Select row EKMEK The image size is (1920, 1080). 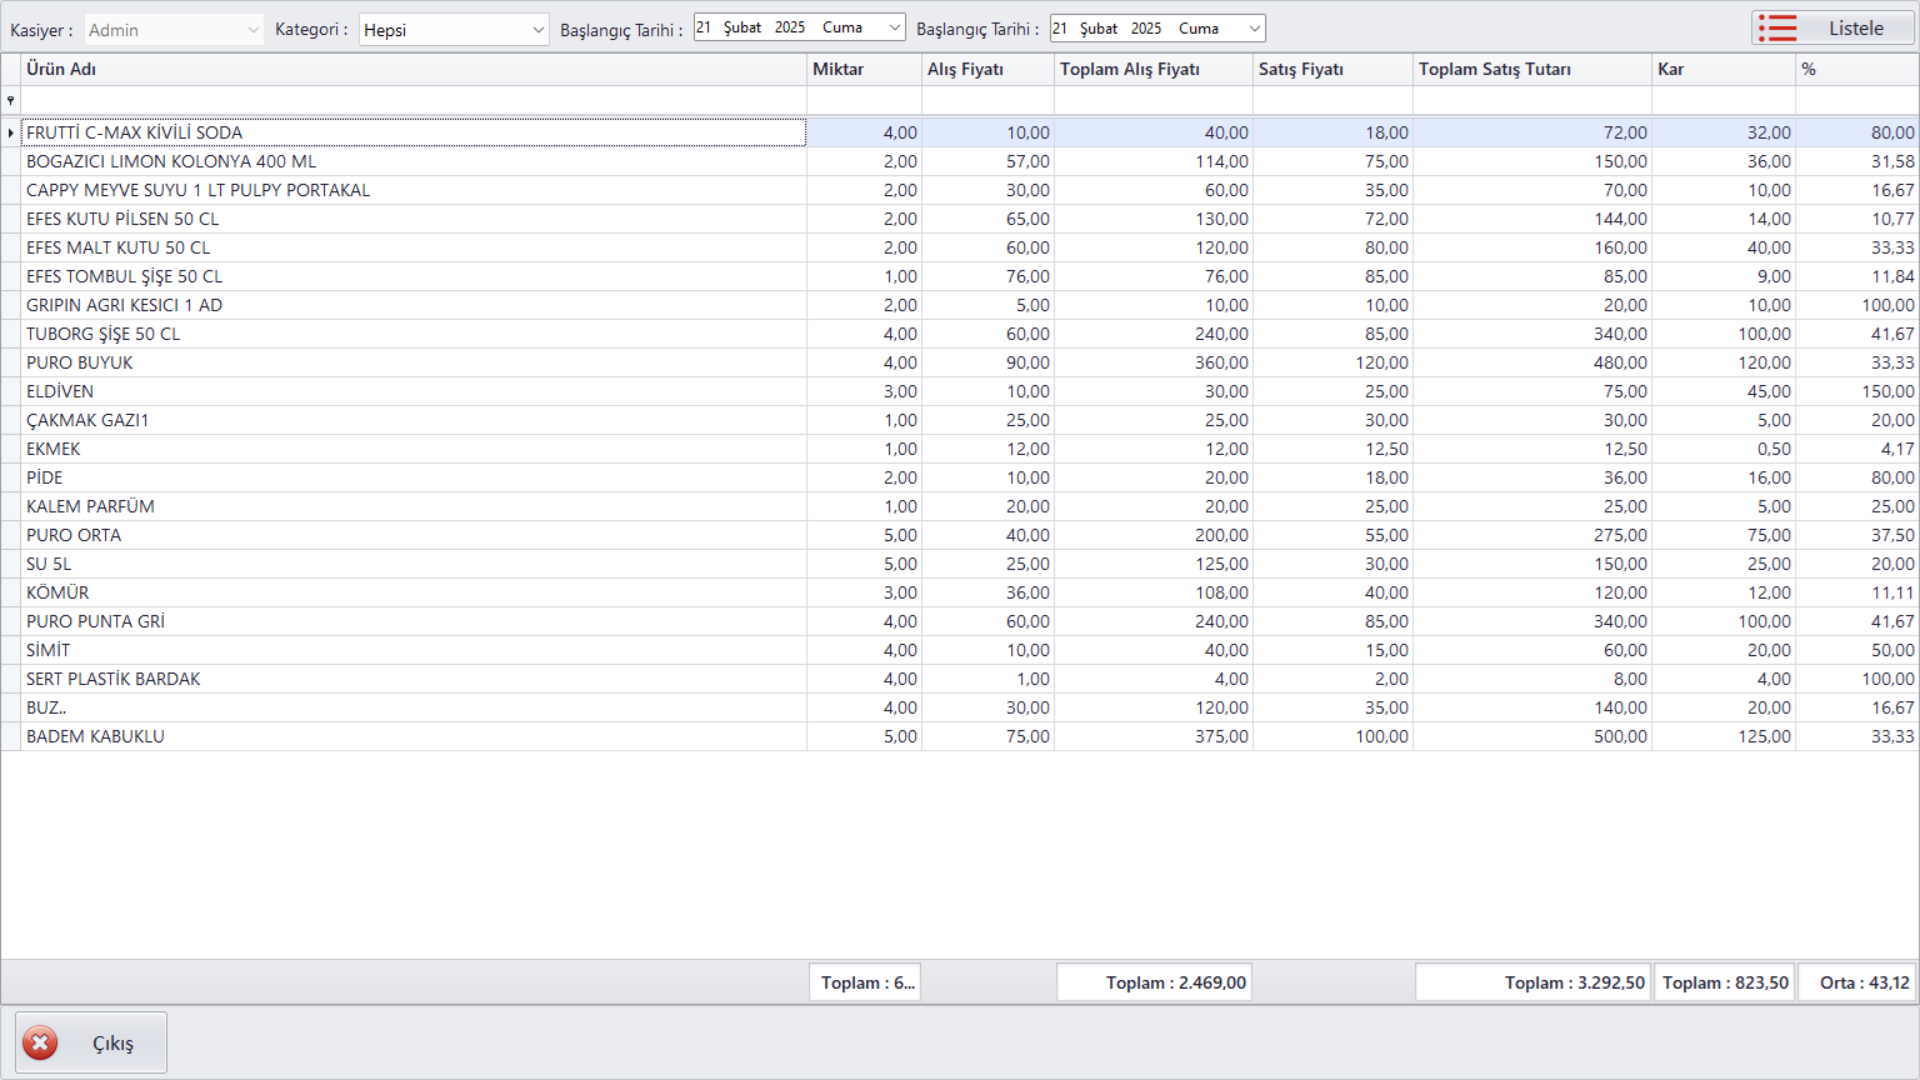(960, 449)
